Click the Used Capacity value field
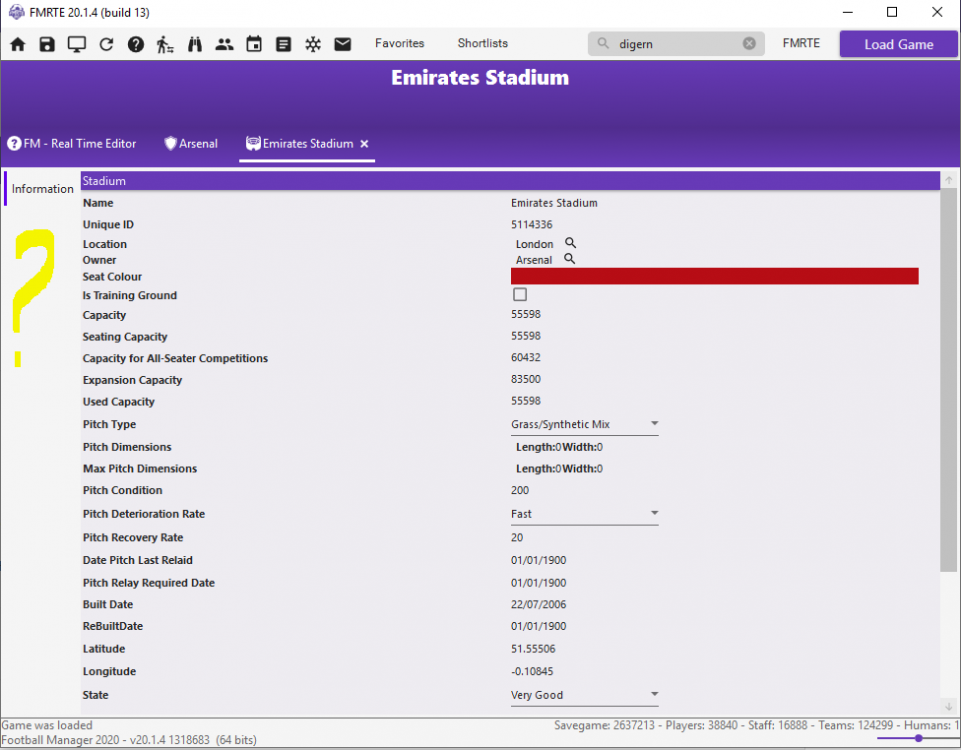This screenshot has height=750, width=961. pyautogui.click(x=526, y=401)
